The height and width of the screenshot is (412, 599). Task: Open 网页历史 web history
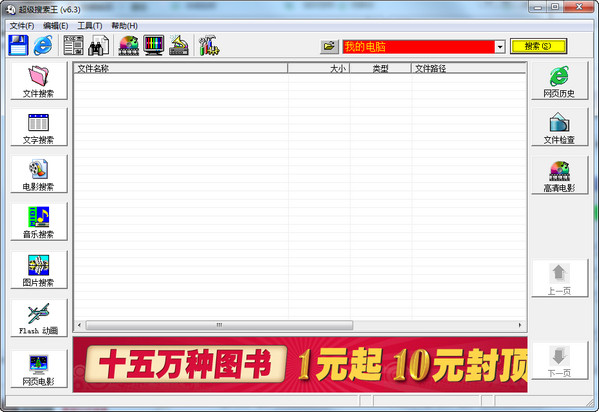[x=559, y=81]
